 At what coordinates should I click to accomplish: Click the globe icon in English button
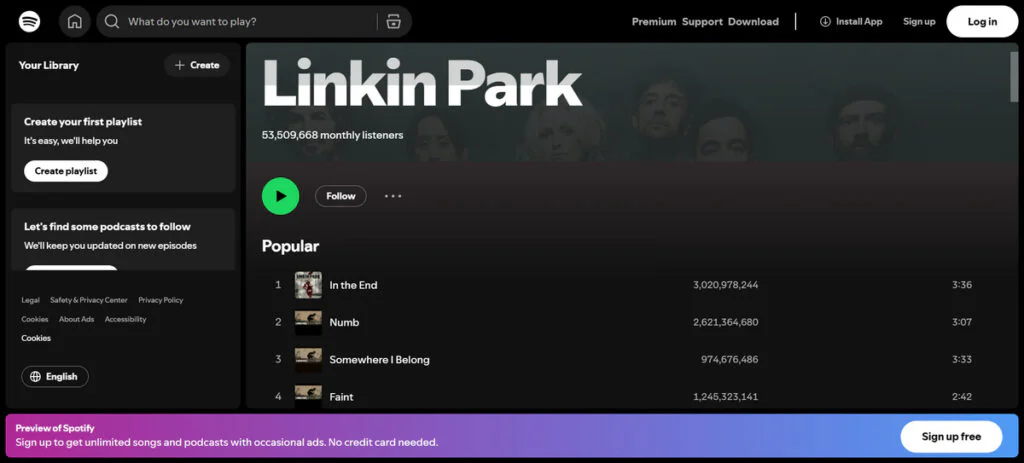[x=35, y=377]
